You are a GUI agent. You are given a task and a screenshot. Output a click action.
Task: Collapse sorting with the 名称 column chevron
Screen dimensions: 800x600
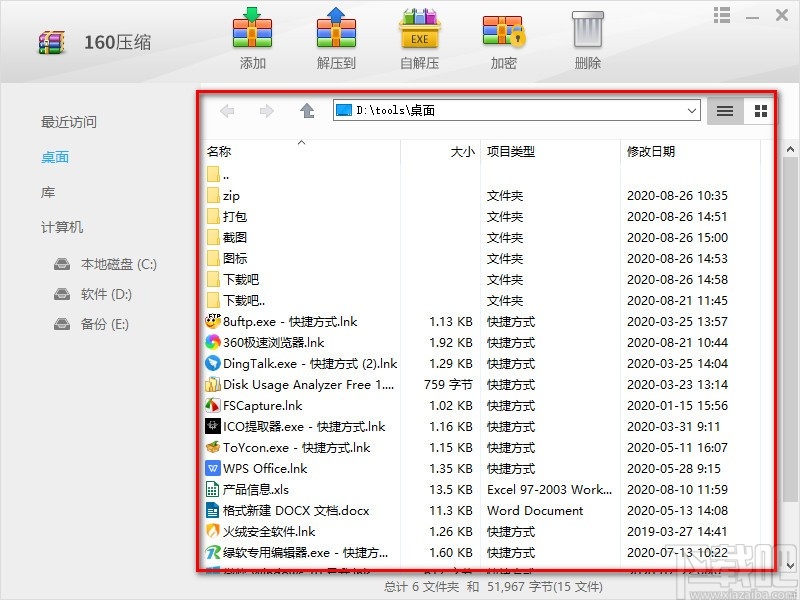pos(300,144)
